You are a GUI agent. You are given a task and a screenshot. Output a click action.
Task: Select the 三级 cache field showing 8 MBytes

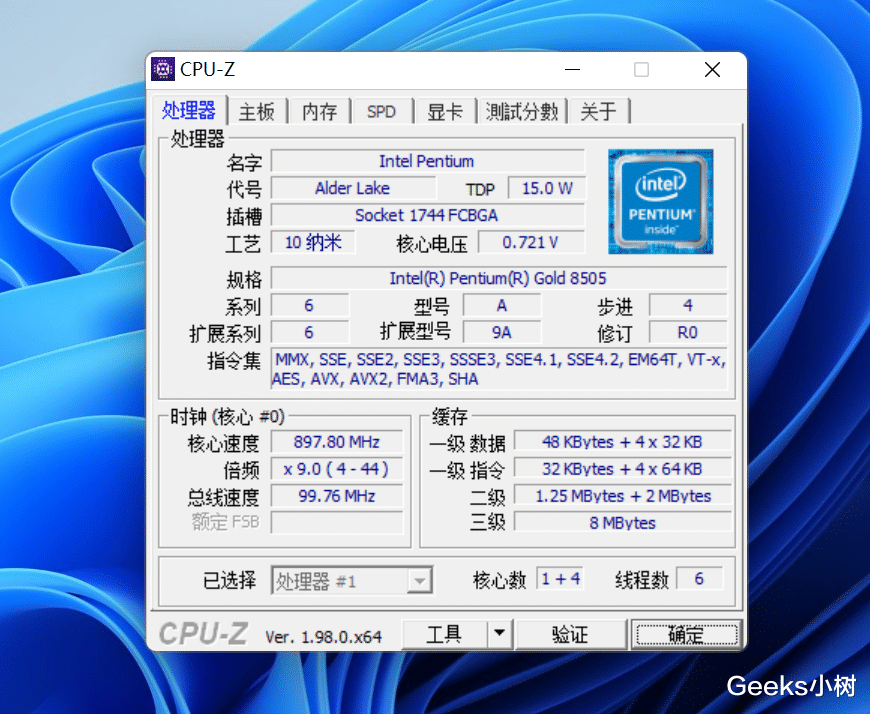622,522
